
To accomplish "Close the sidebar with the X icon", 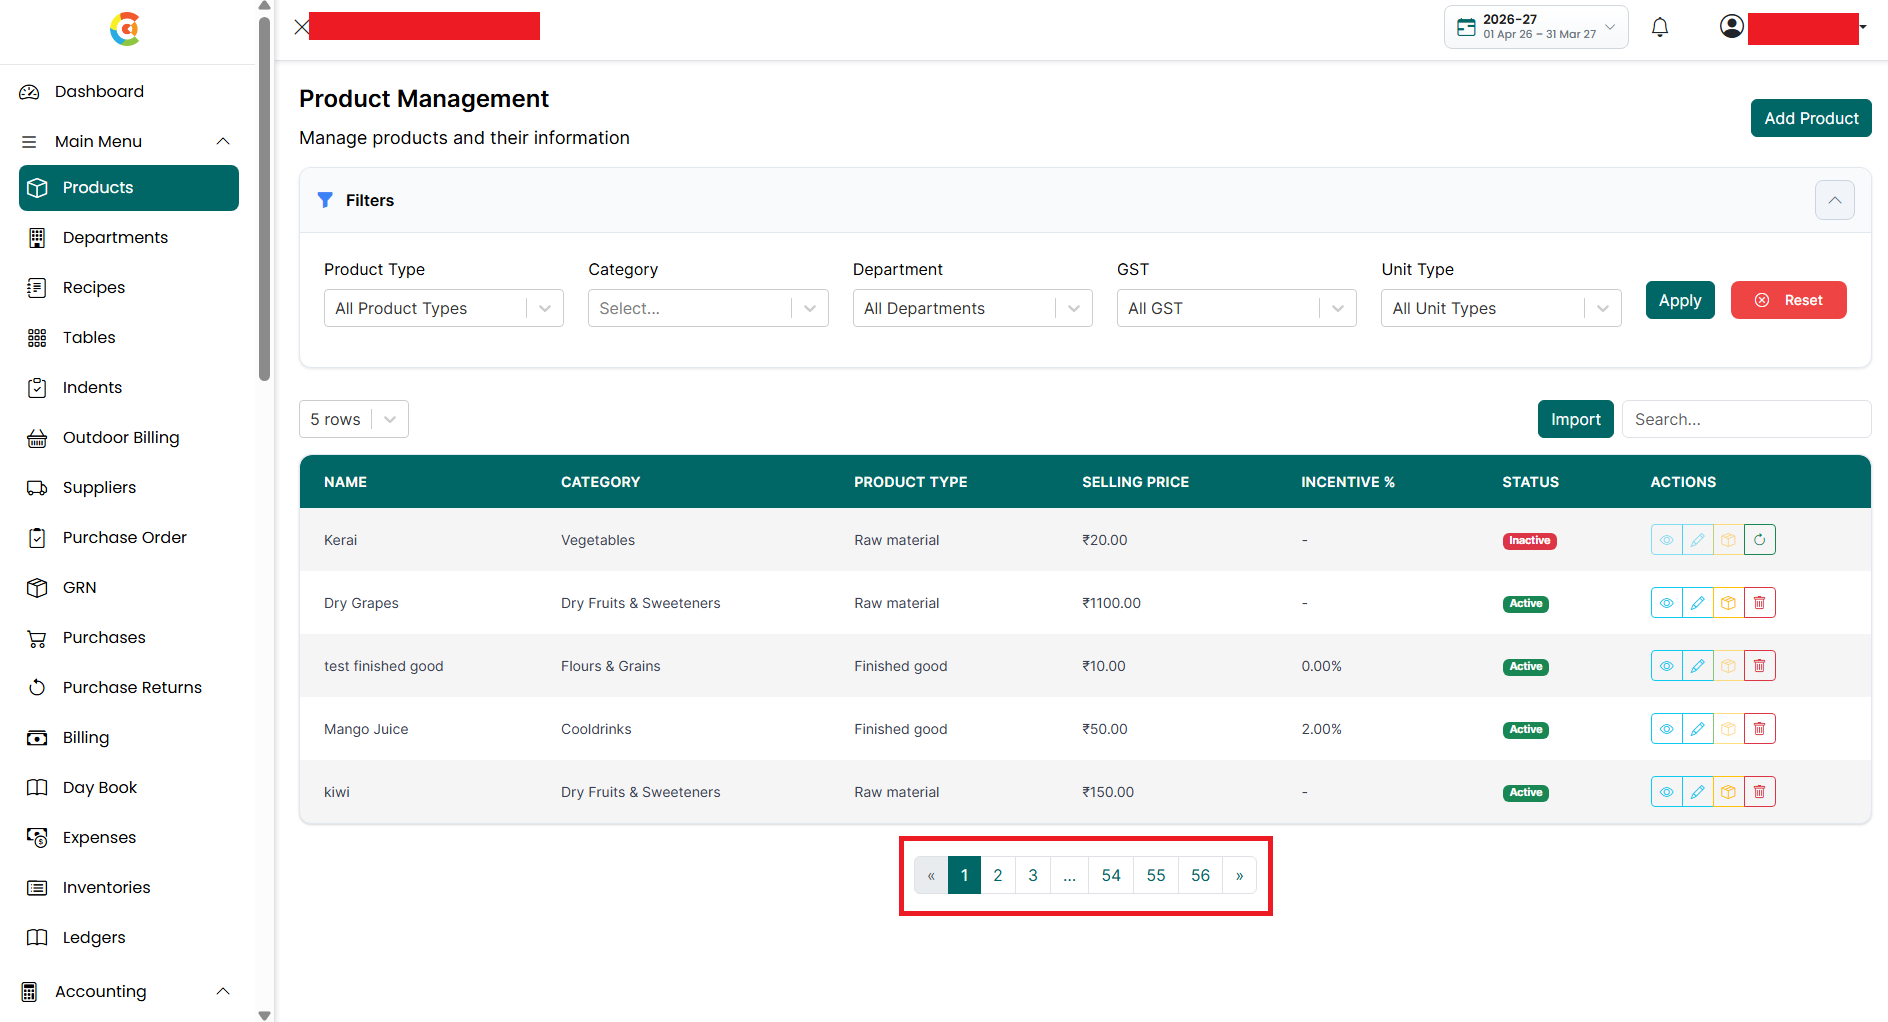I will click(x=301, y=27).
